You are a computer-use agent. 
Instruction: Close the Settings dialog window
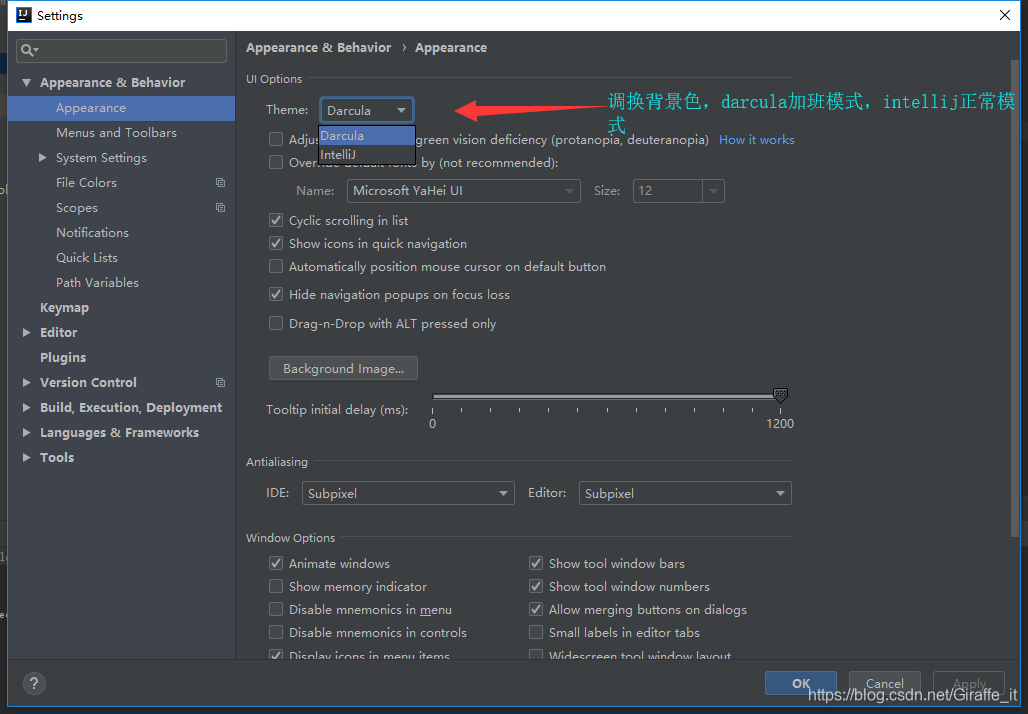coord(1004,15)
